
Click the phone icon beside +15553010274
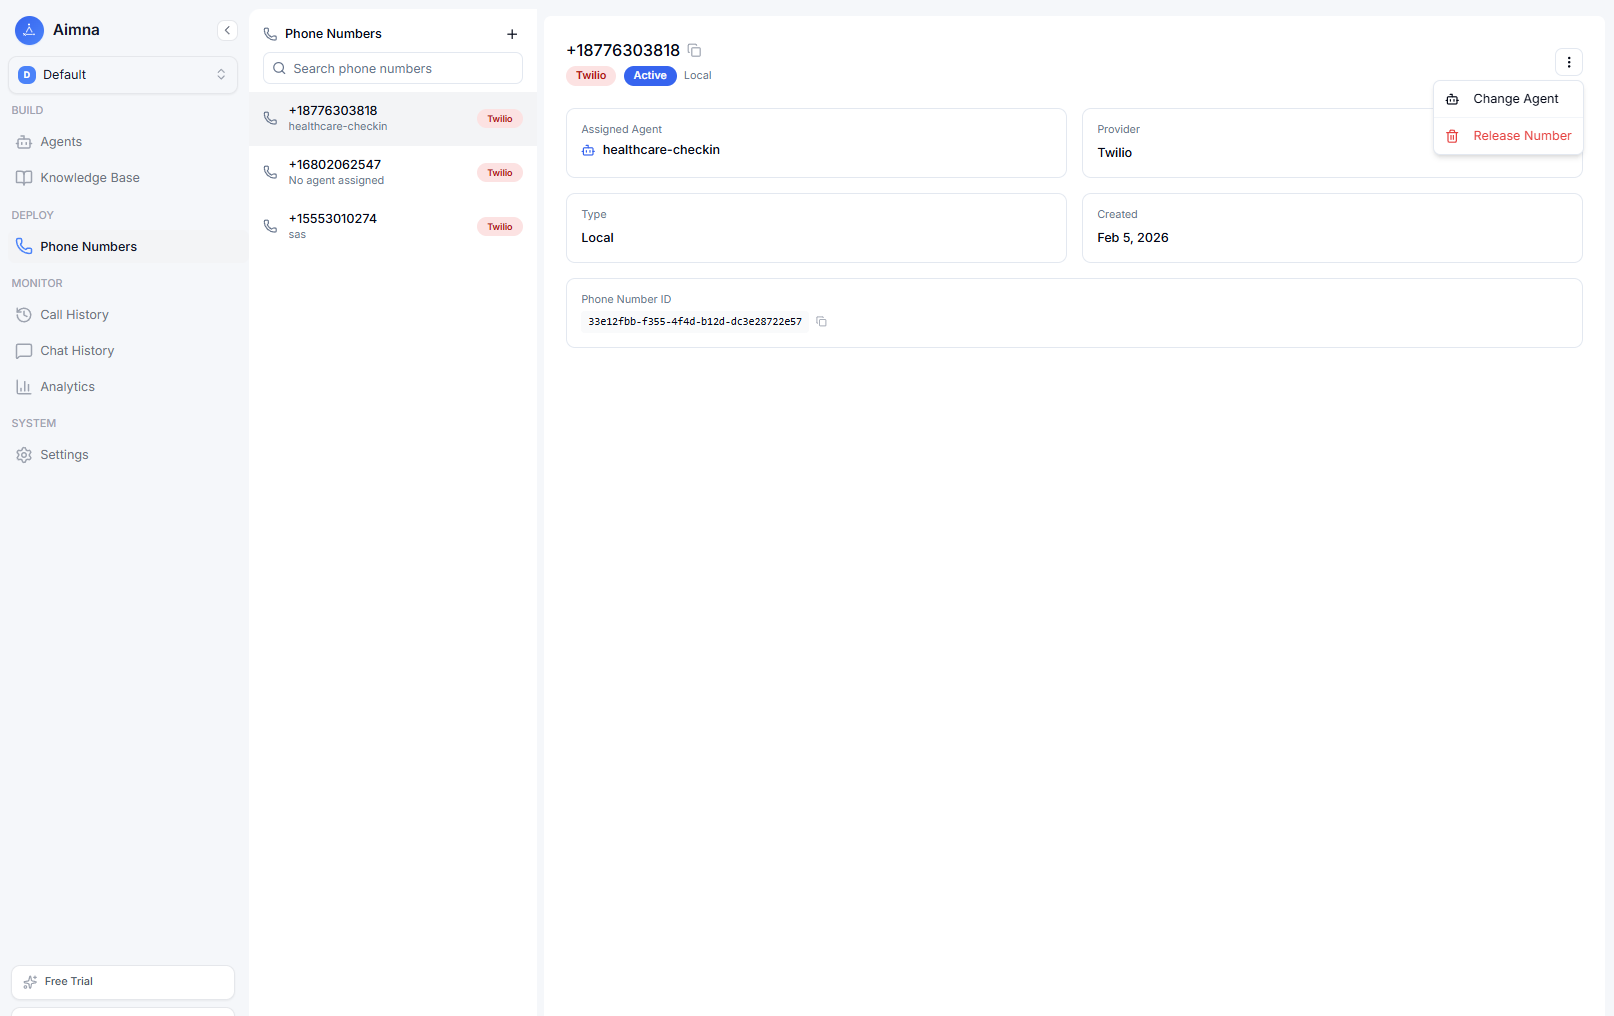[270, 226]
